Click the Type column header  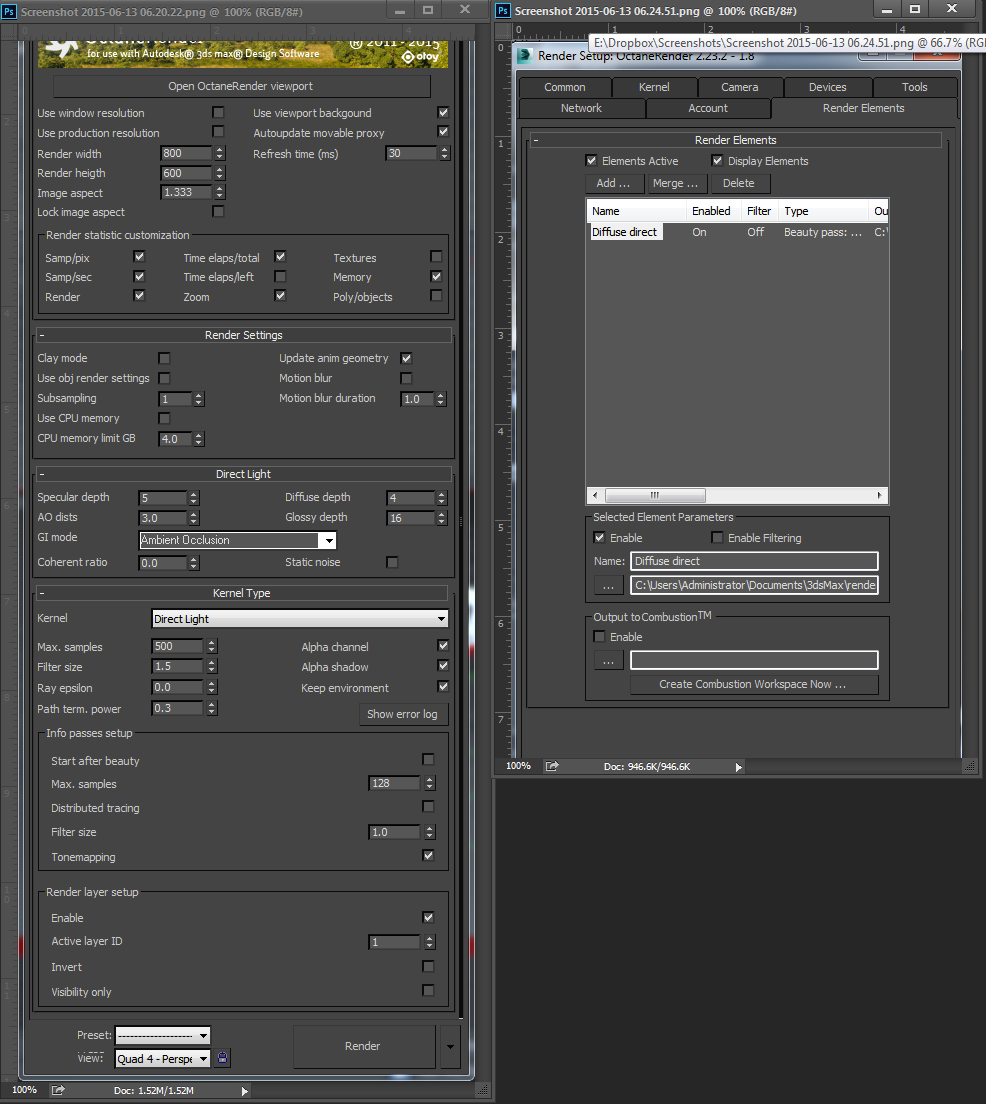point(824,211)
